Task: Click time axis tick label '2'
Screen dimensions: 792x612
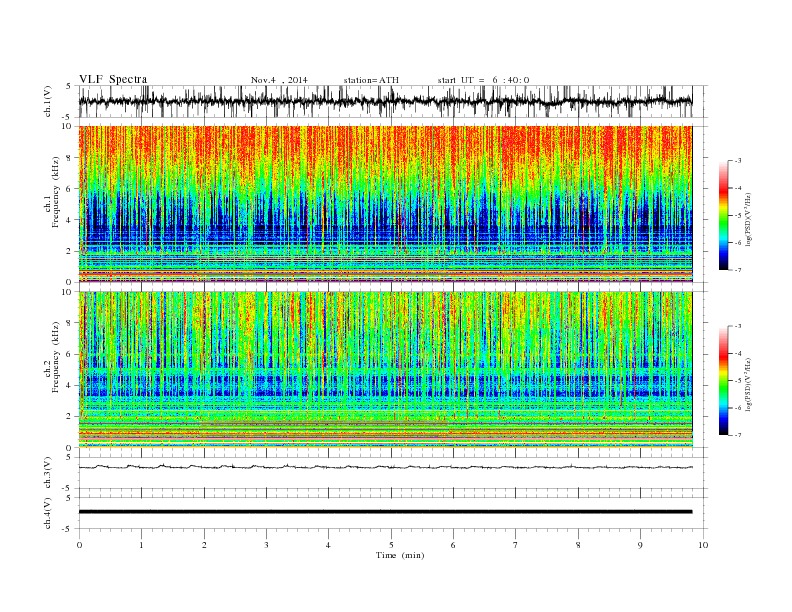Action: (x=204, y=545)
